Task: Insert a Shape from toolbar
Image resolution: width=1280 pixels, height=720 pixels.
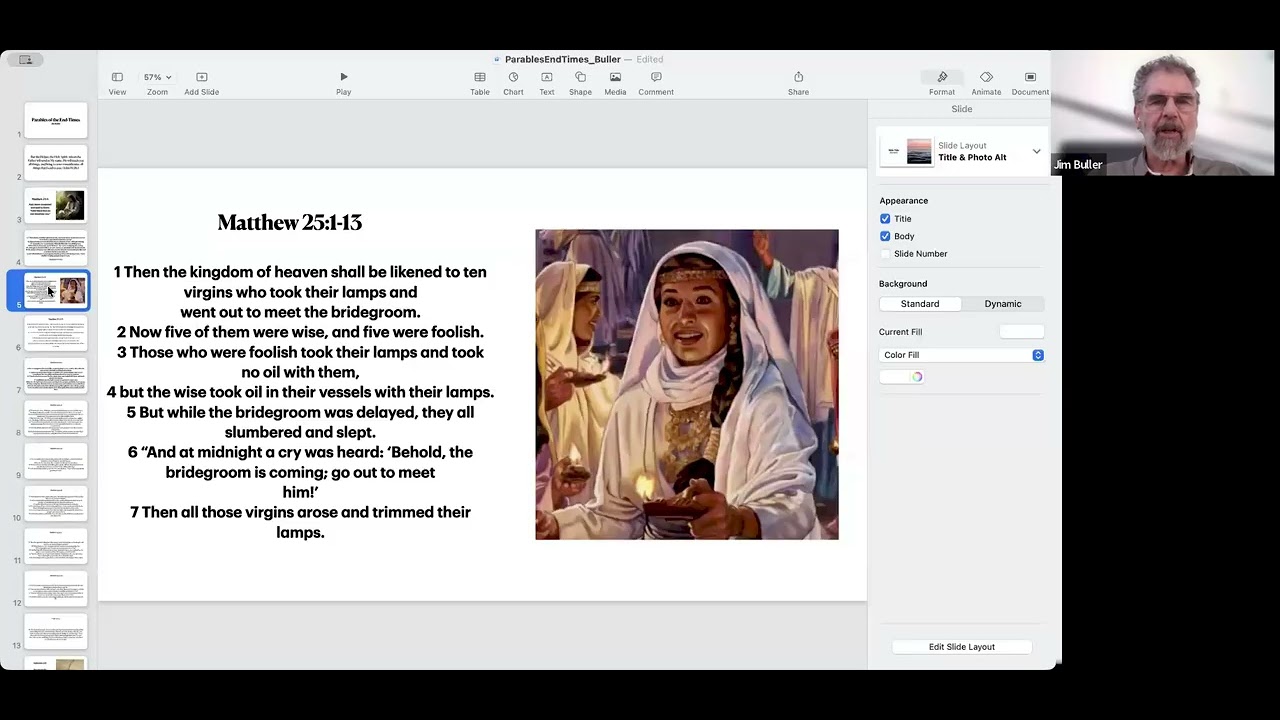Action: point(580,77)
